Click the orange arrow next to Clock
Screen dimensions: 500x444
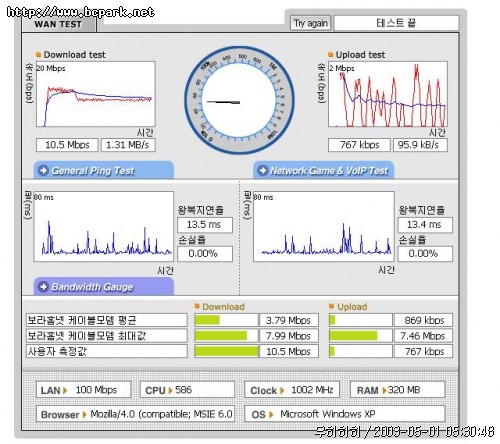point(282,390)
